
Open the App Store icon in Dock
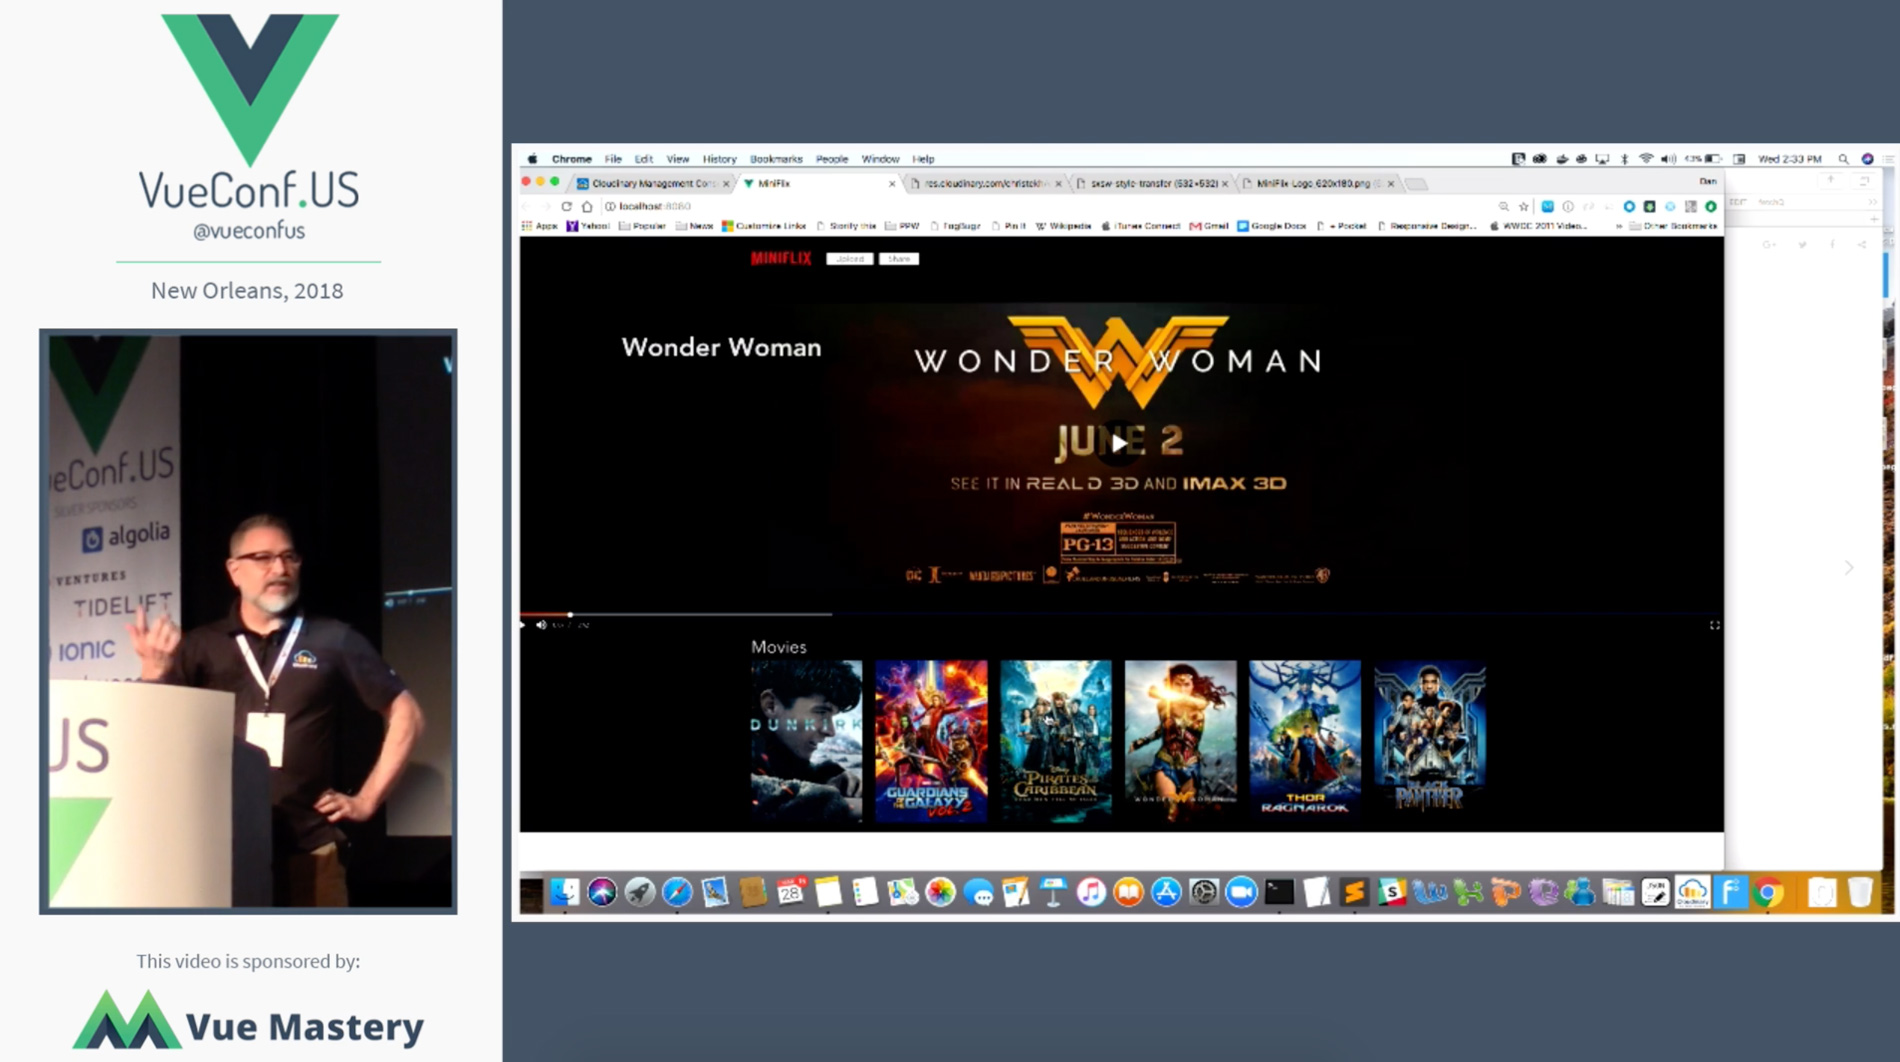1166,892
